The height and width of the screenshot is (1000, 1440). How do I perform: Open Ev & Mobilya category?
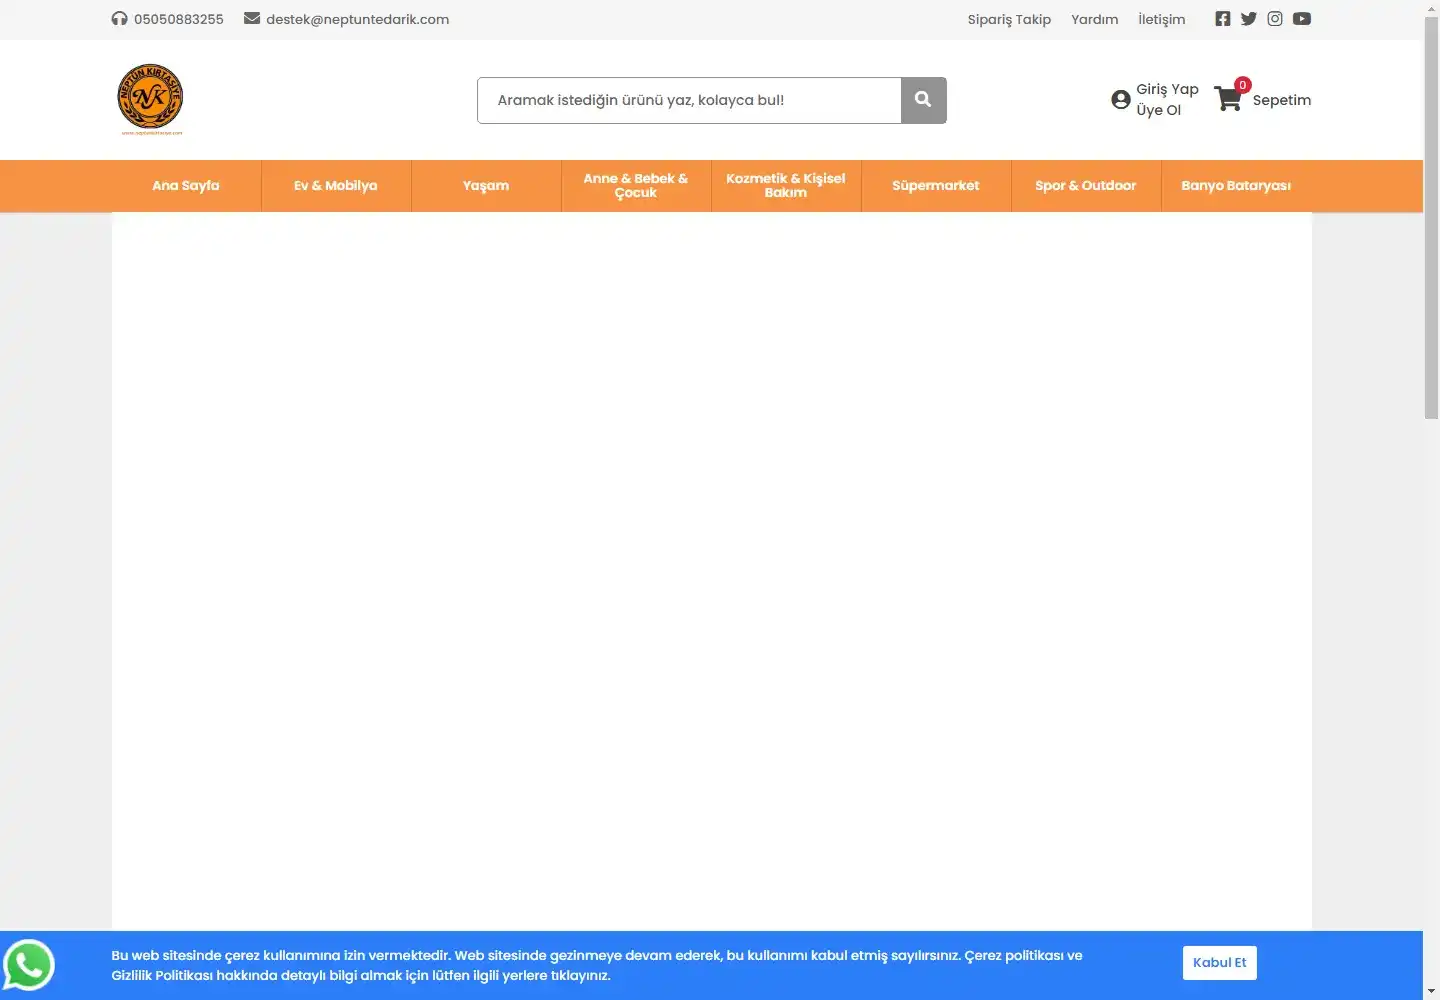[x=336, y=186]
